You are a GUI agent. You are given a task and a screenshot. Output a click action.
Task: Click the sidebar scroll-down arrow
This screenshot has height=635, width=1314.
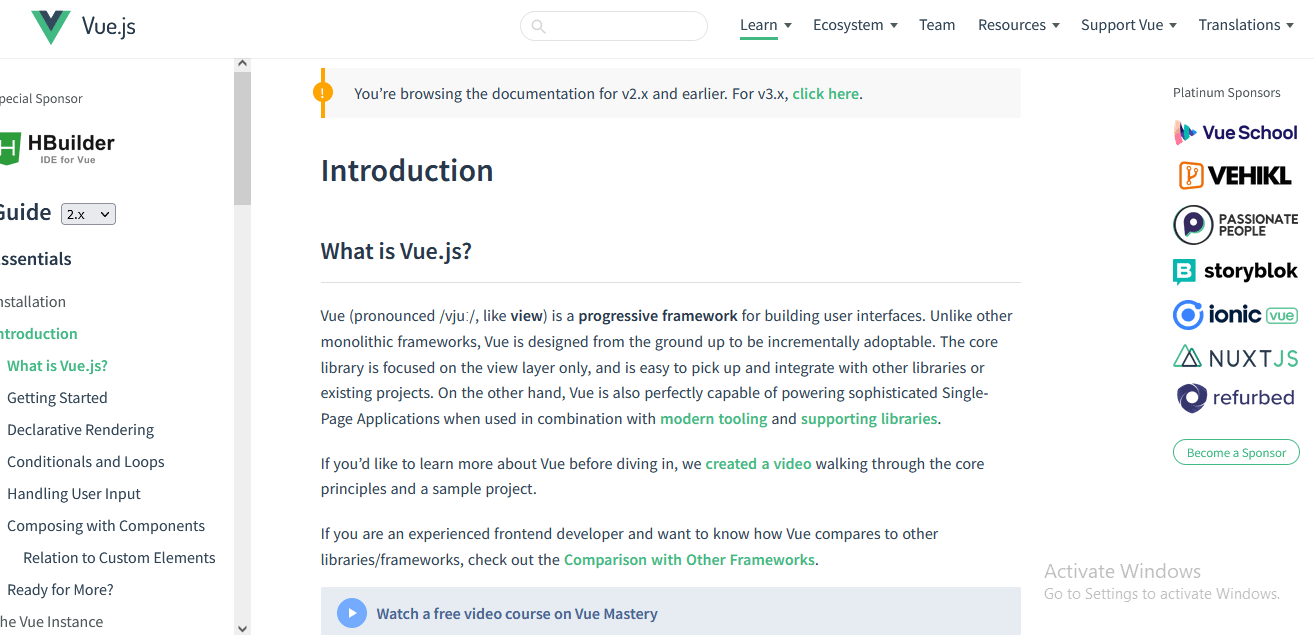(242, 627)
